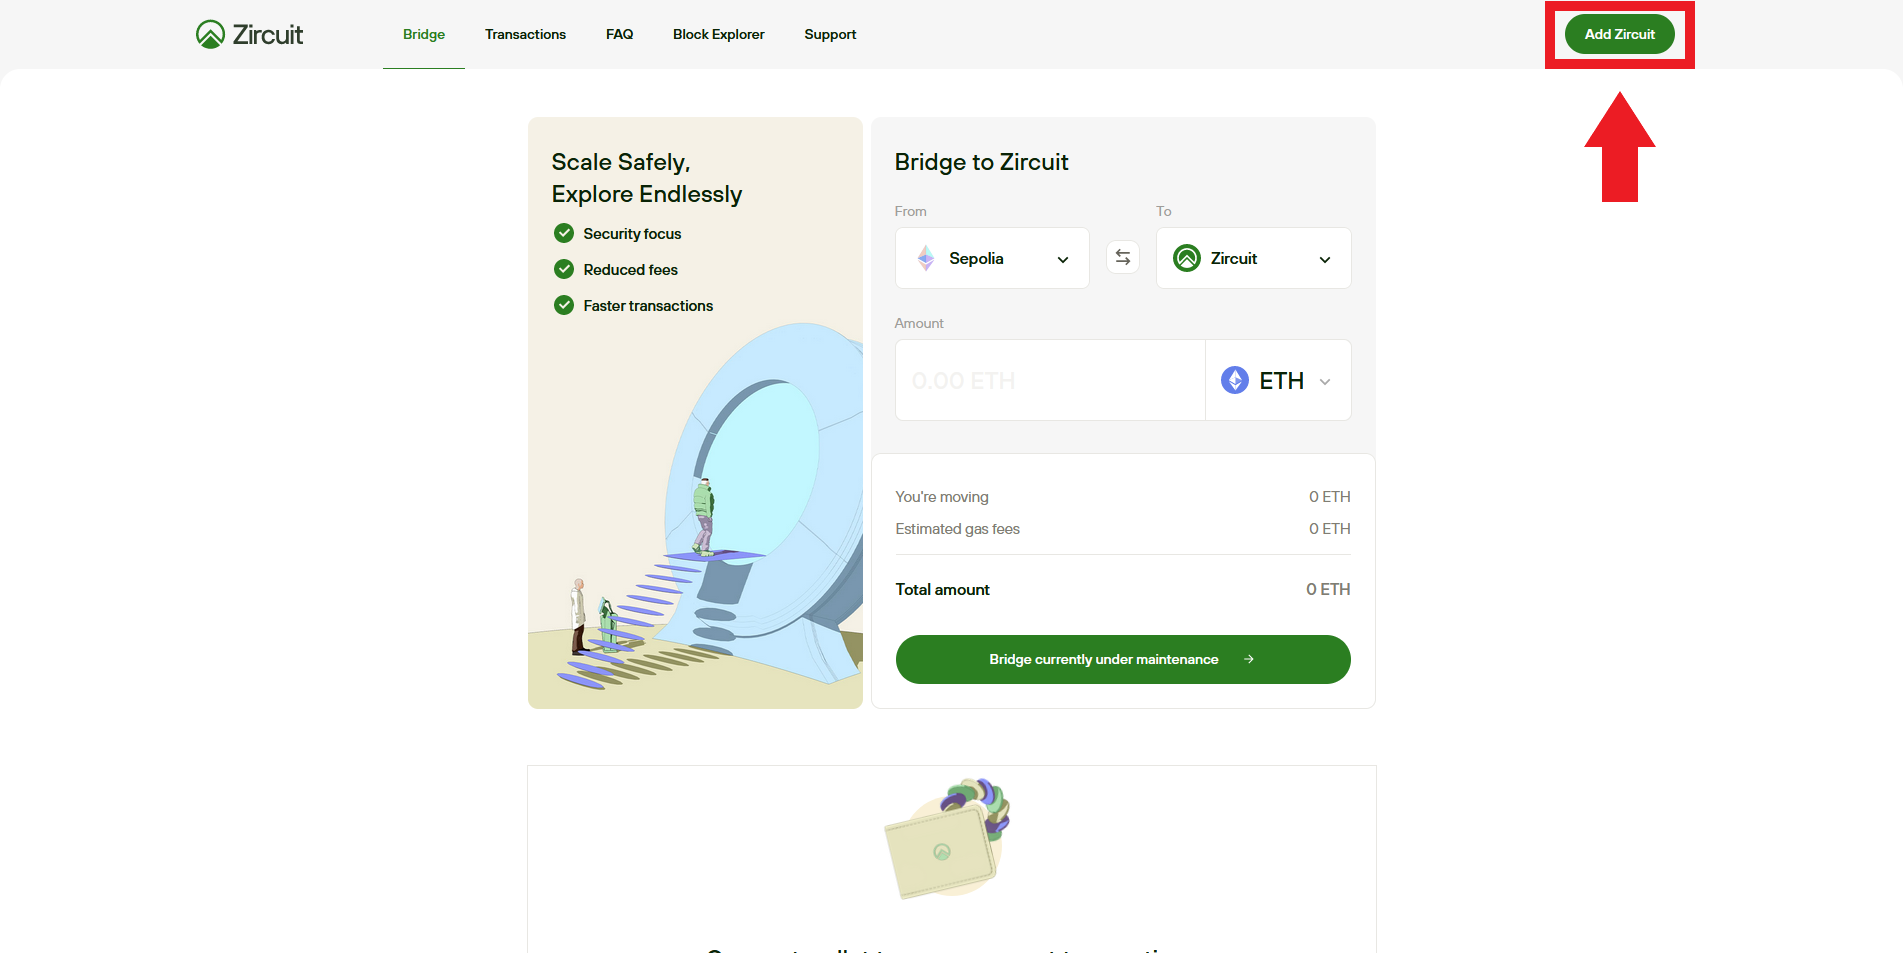The width and height of the screenshot is (1903, 953).
Task: Go to the Support page
Action: tap(830, 34)
